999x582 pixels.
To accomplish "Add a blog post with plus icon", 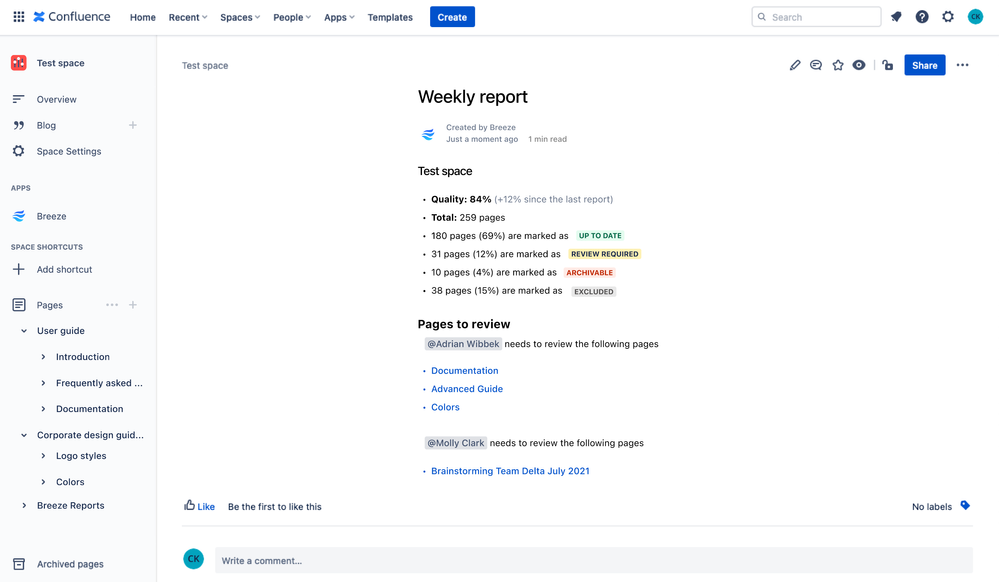I will [x=133, y=125].
